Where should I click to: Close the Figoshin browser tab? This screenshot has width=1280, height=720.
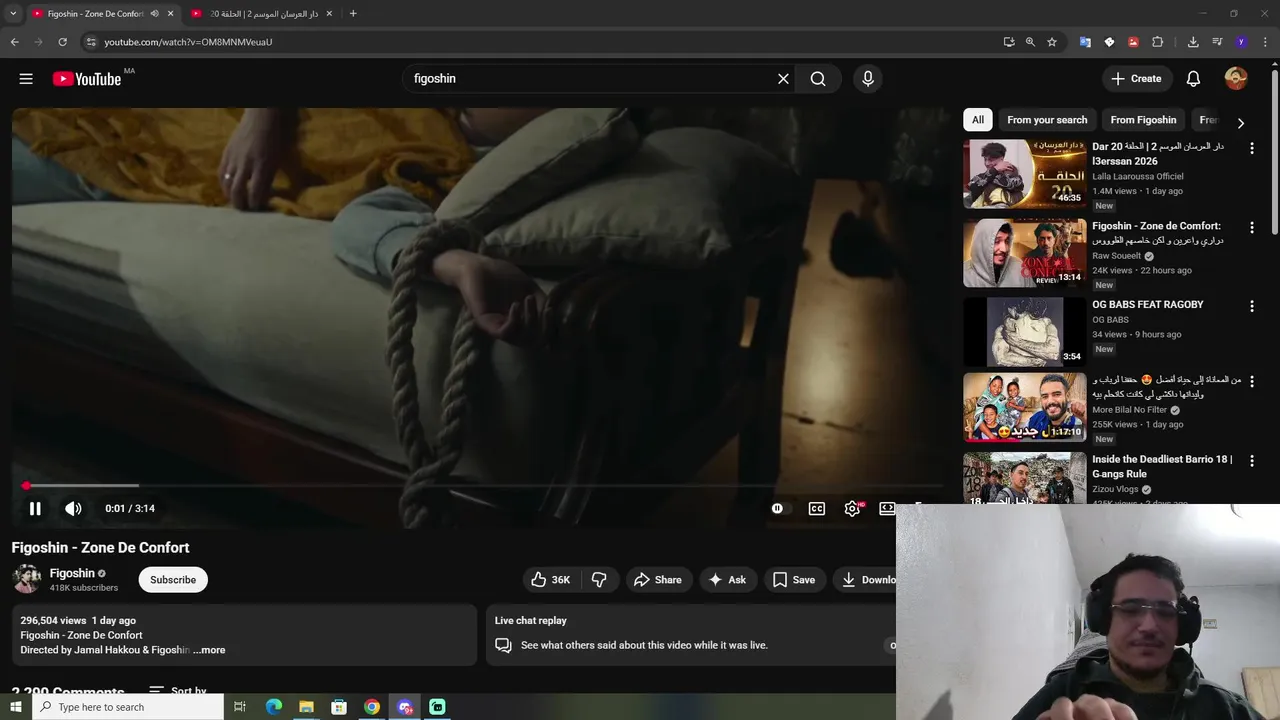pyautogui.click(x=170, y=14)
